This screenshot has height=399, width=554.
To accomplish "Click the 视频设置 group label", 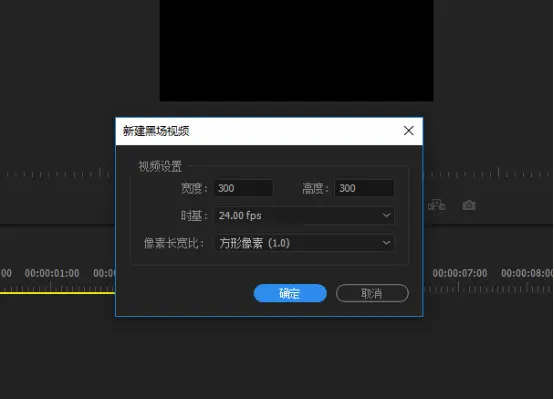I will [160, 166].
